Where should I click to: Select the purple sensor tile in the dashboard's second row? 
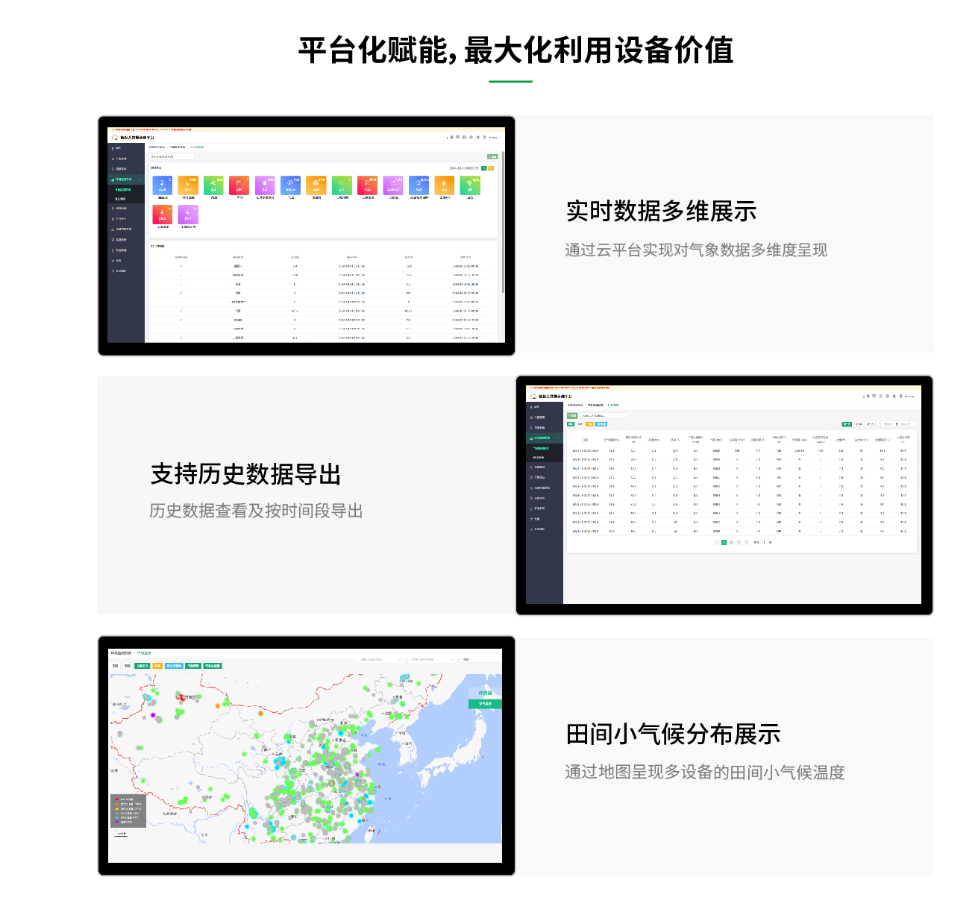pyautogui.click(x=188, y=214)
